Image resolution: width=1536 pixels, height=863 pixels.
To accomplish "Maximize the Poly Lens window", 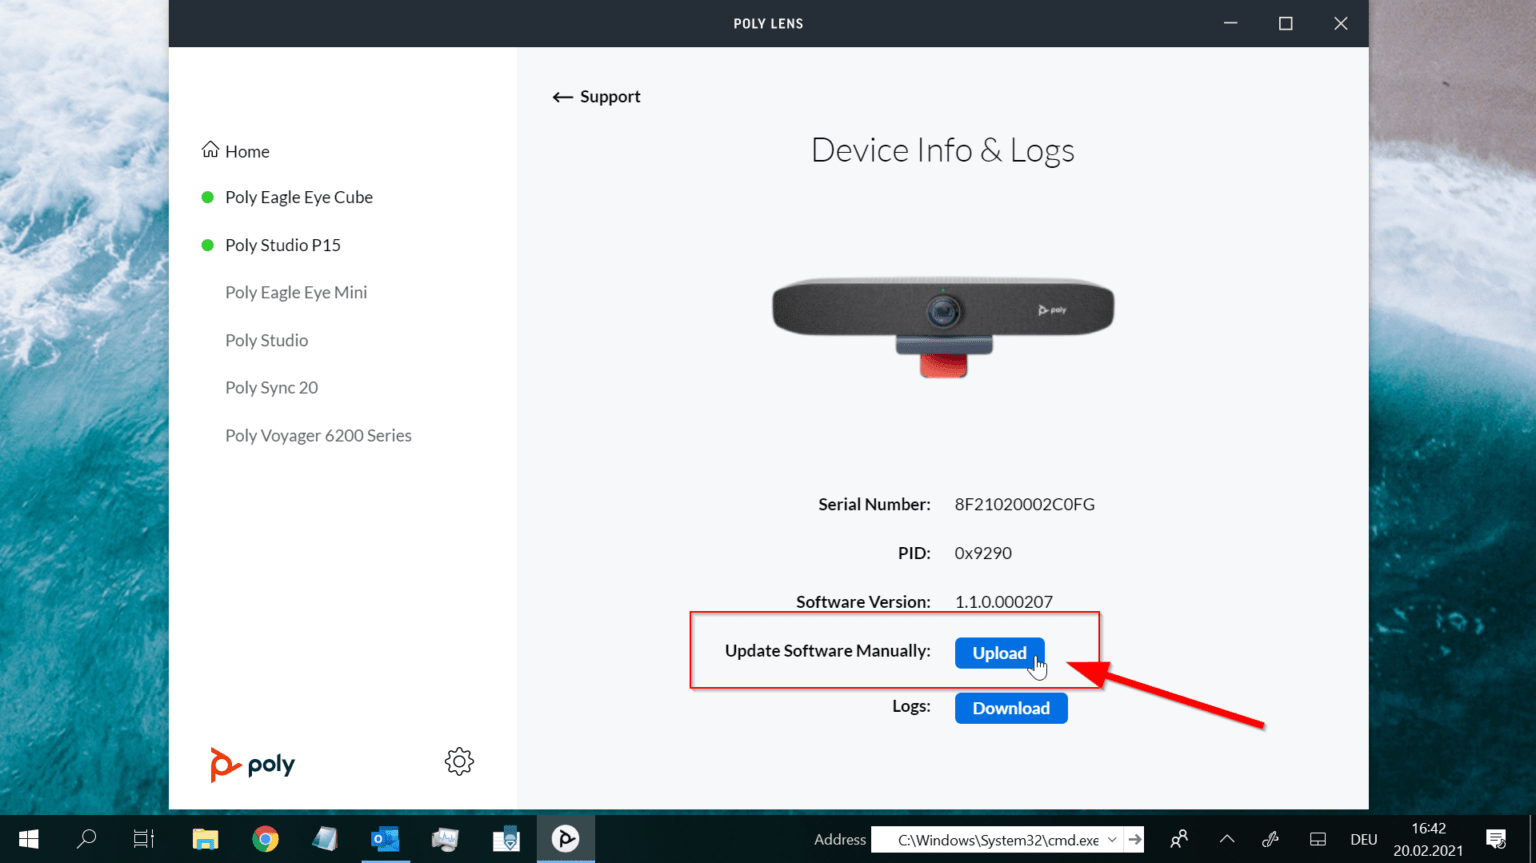I will 1286,24.
